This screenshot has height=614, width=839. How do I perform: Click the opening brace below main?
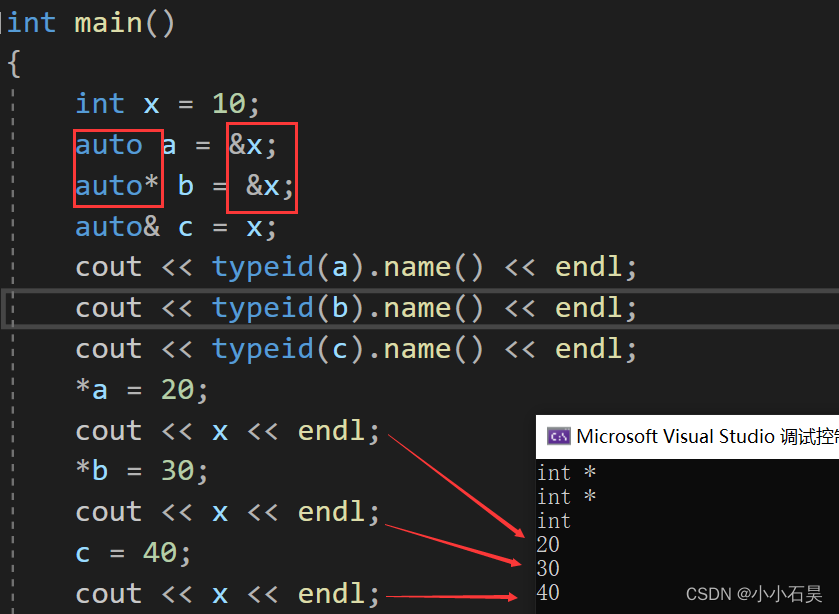point(14,64)
